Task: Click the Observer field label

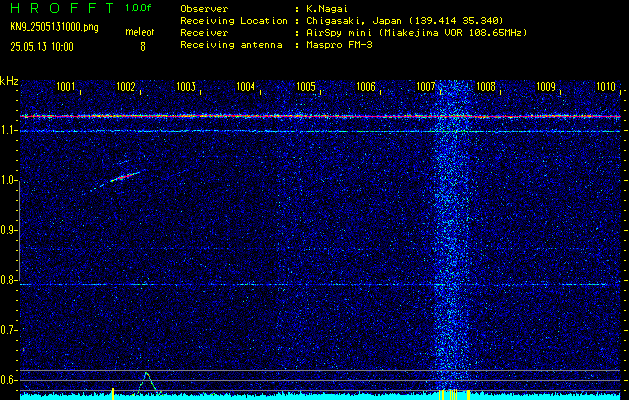Action: pos(204,8)
